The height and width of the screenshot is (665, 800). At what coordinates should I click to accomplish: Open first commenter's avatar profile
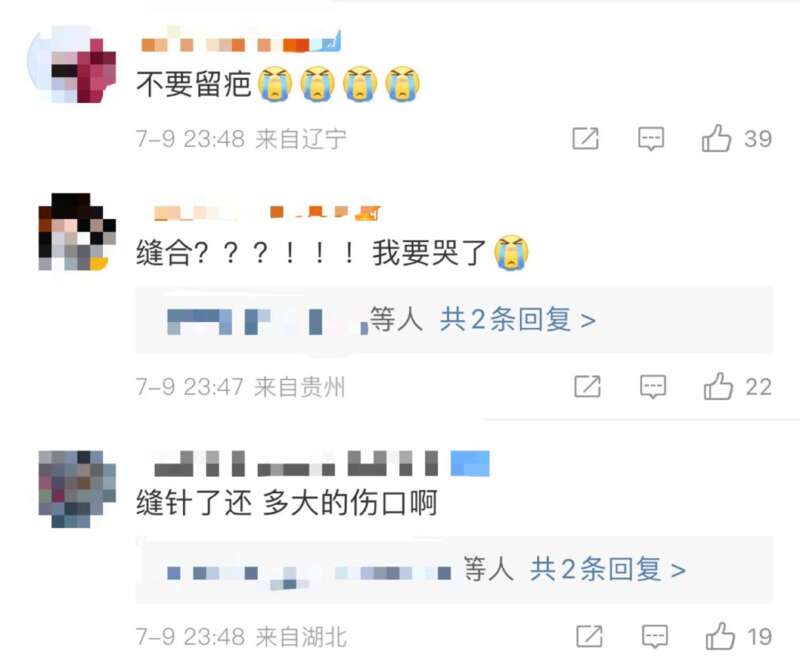click(72, 64)
